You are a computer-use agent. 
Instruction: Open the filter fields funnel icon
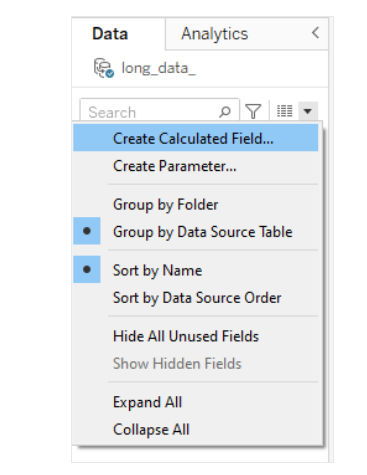253,111
